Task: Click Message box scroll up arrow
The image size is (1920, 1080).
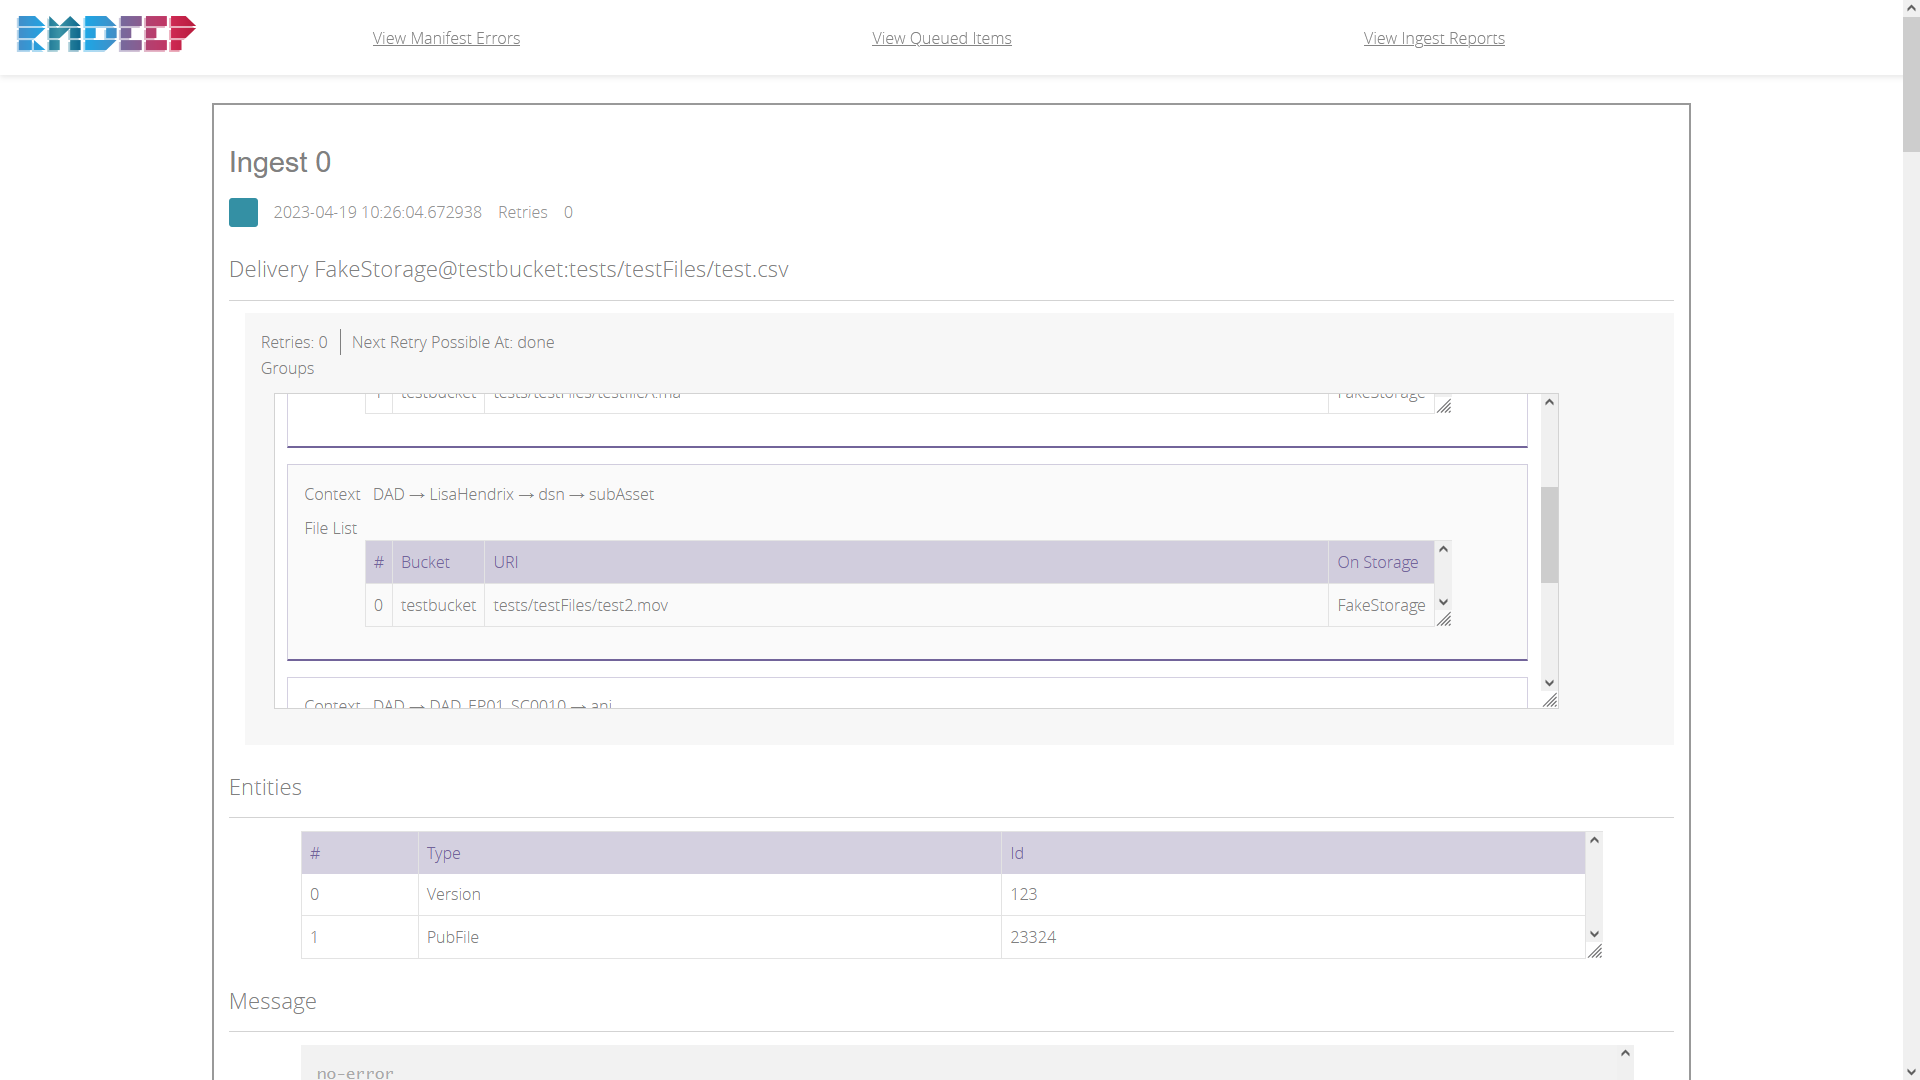Action: 1625,1053
